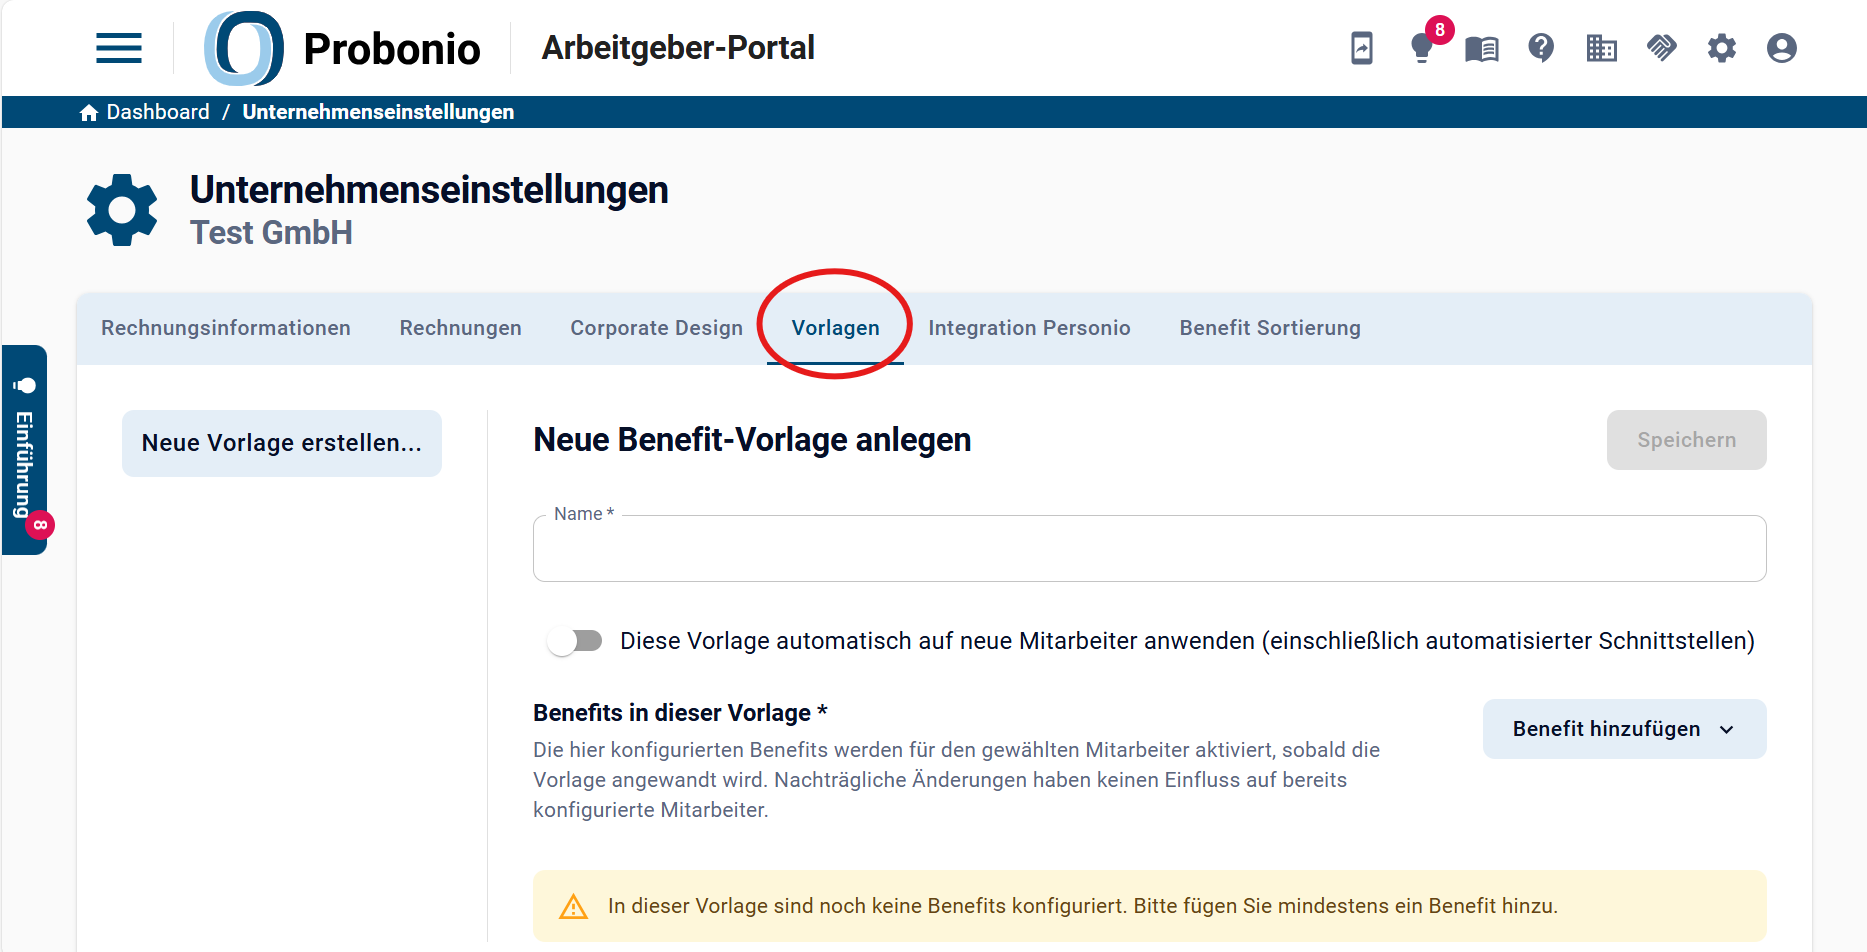Open the help question mark icon
Screen dimensions: 1867x952
point(1542,48)
